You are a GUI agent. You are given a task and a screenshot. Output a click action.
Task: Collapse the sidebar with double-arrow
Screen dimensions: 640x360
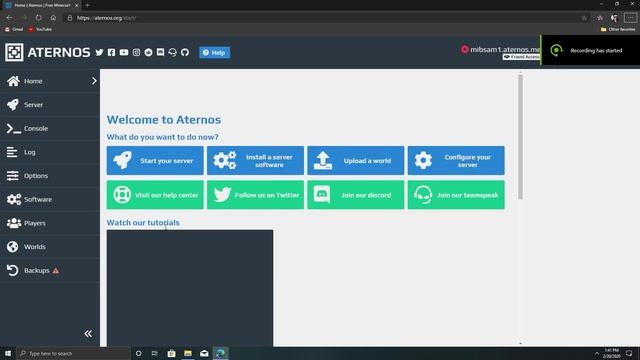[88, 334]
